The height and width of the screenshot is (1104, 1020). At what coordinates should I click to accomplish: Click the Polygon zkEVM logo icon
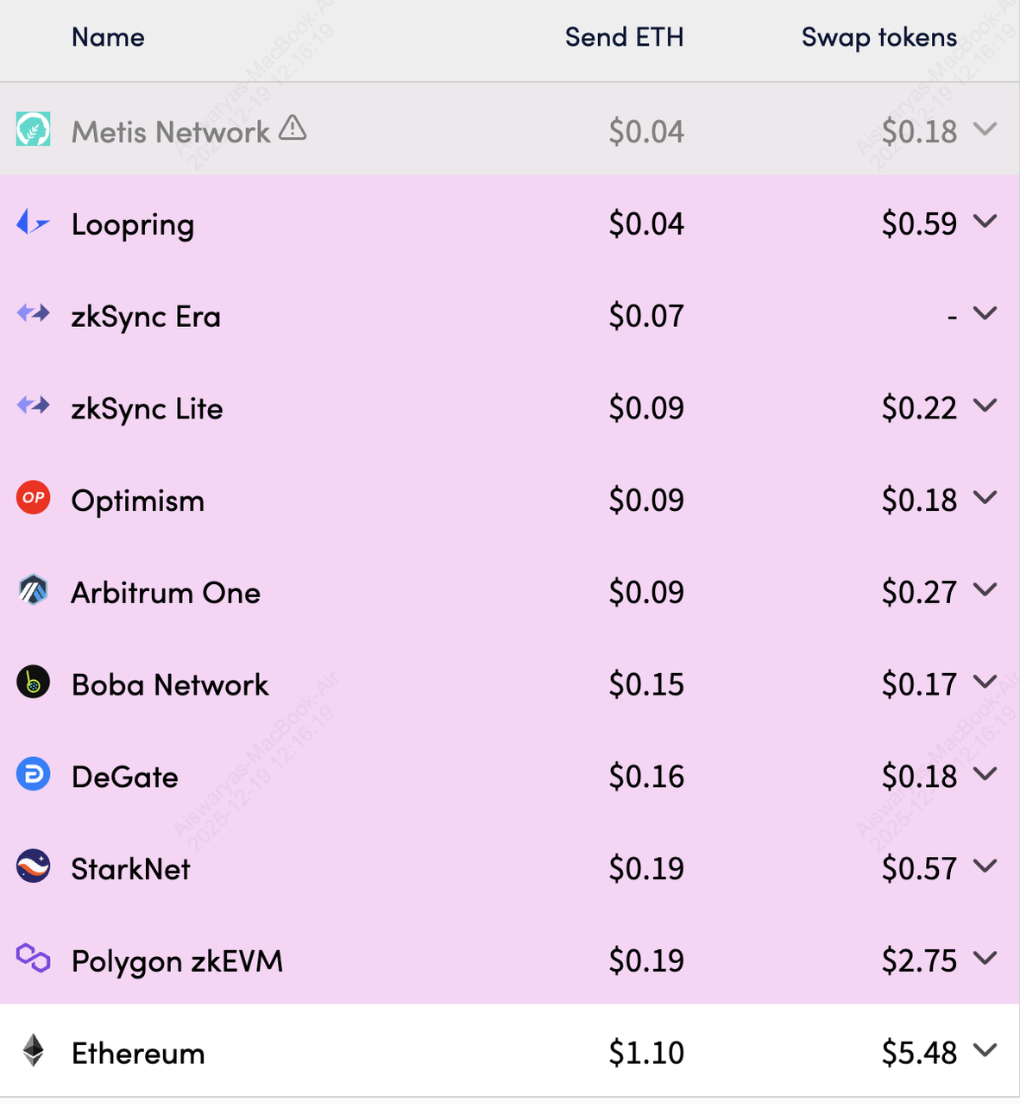(33, 959)
